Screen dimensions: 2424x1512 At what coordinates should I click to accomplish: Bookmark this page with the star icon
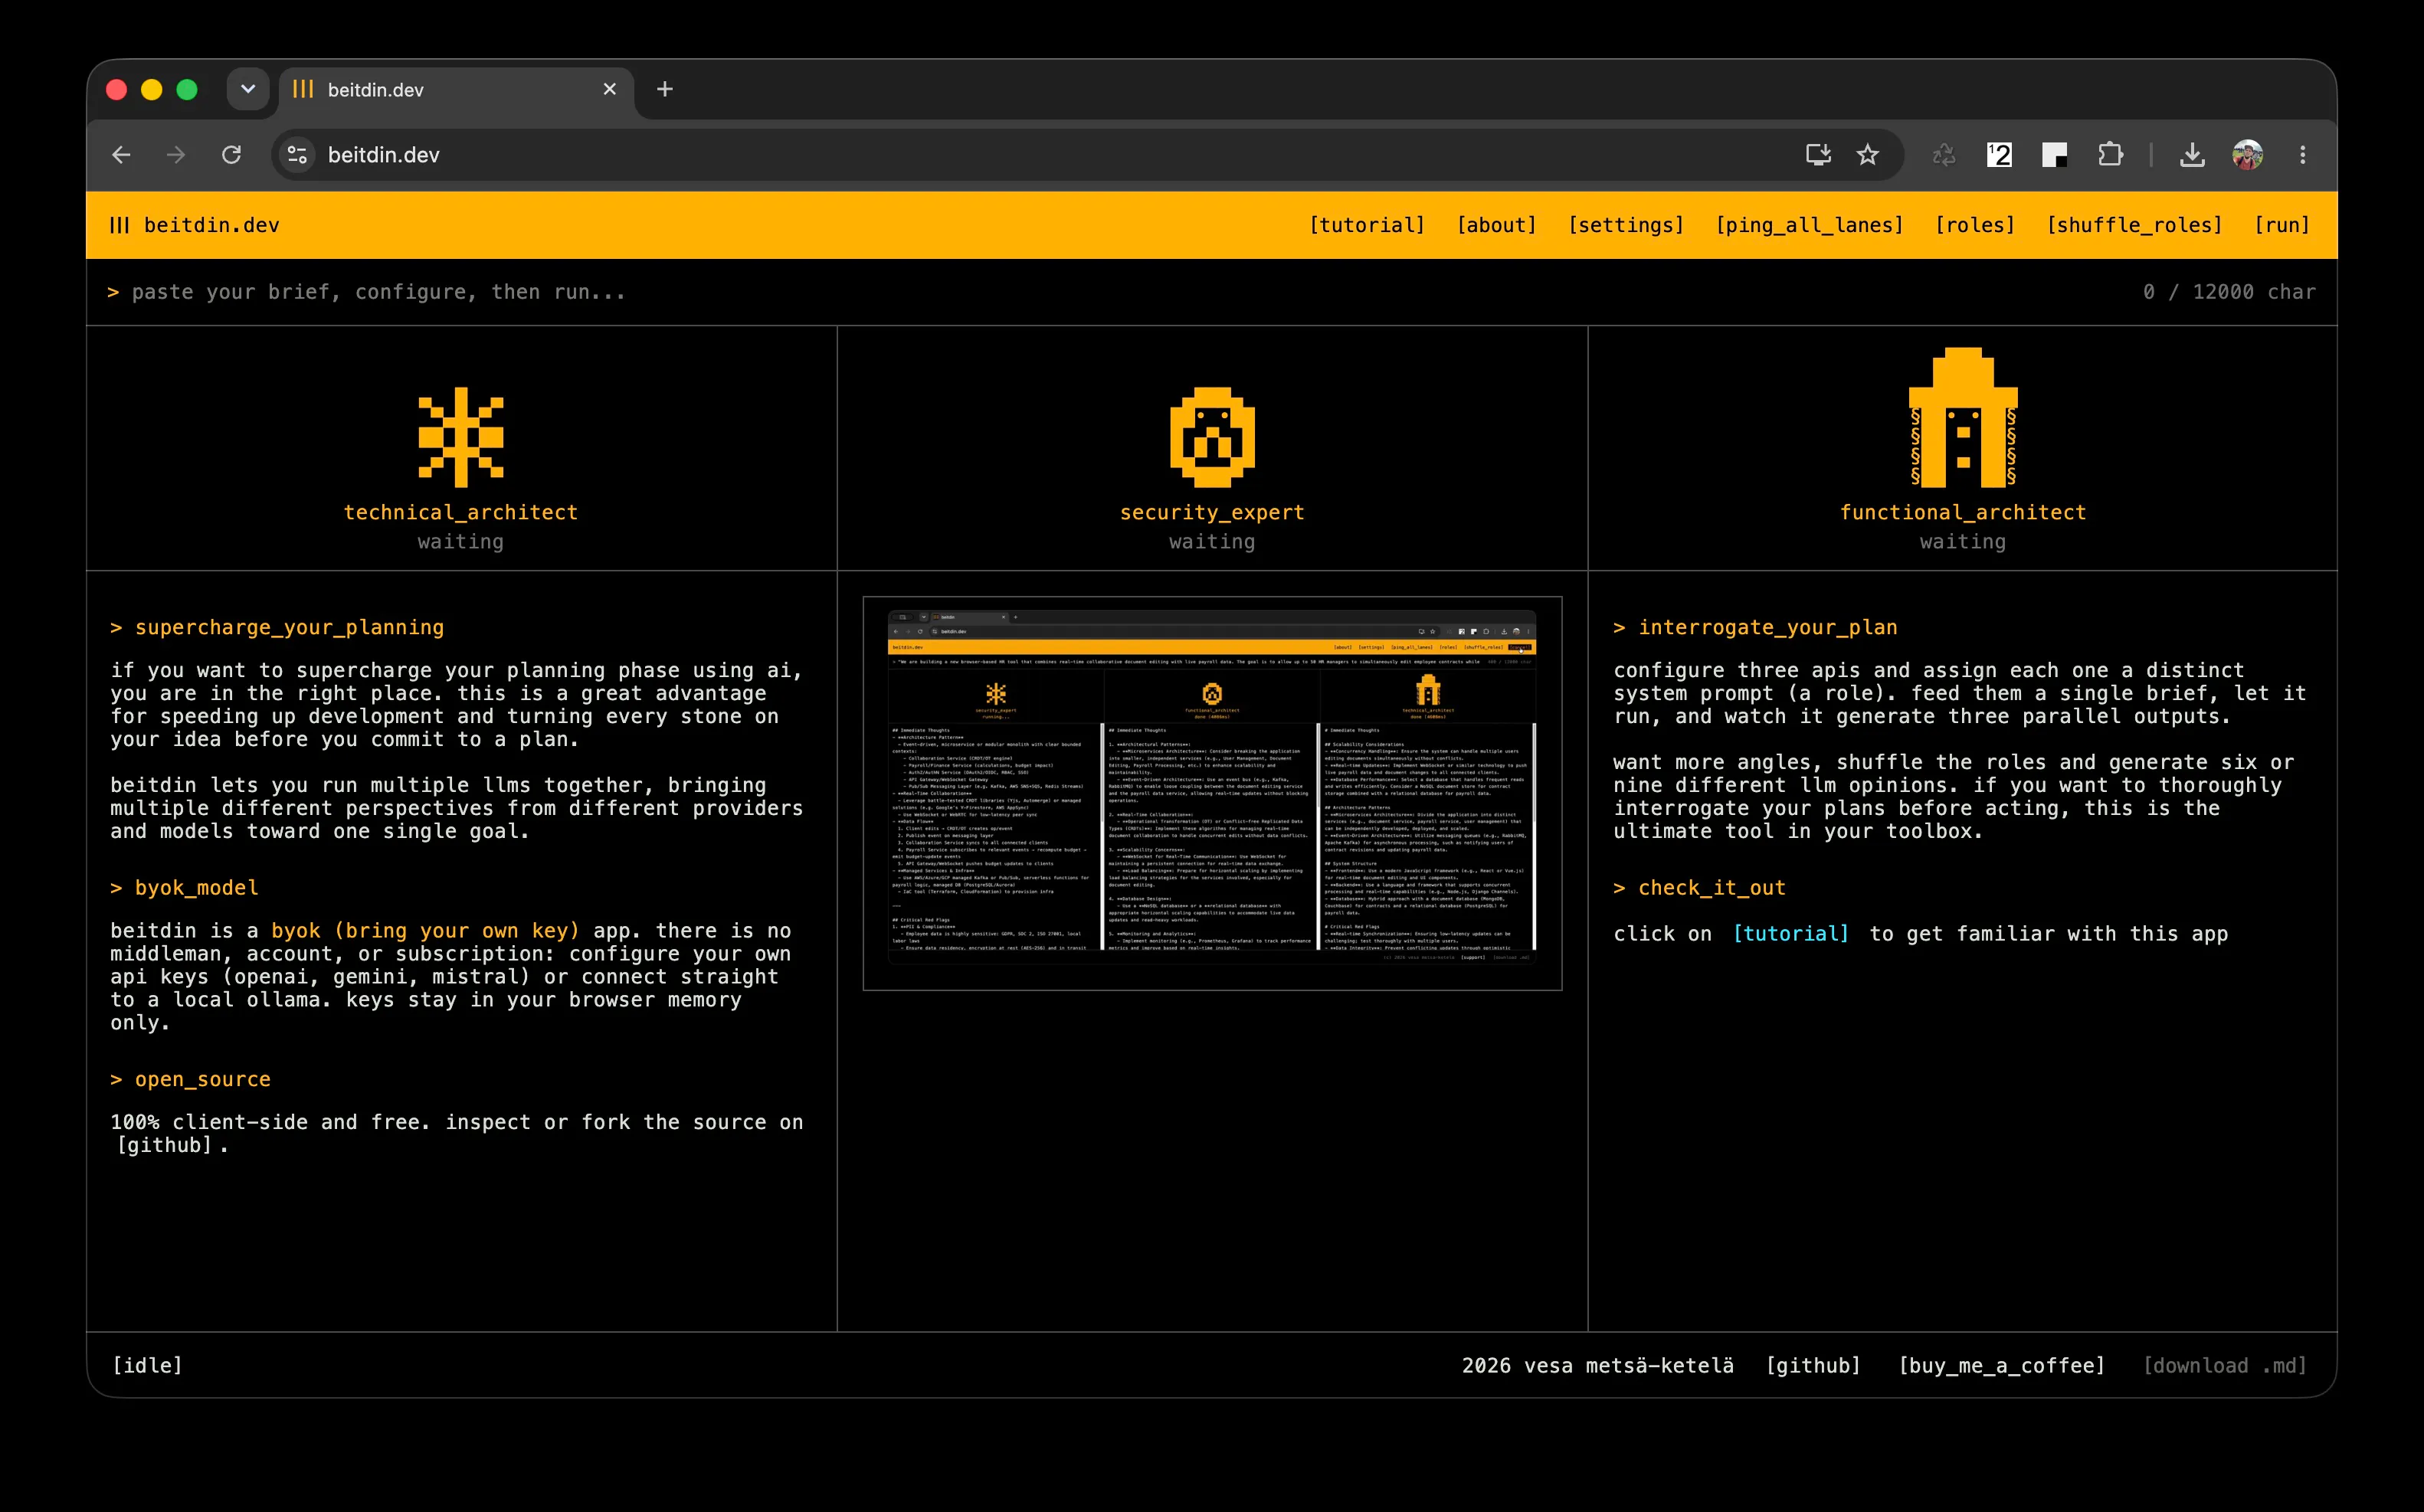1867,155
